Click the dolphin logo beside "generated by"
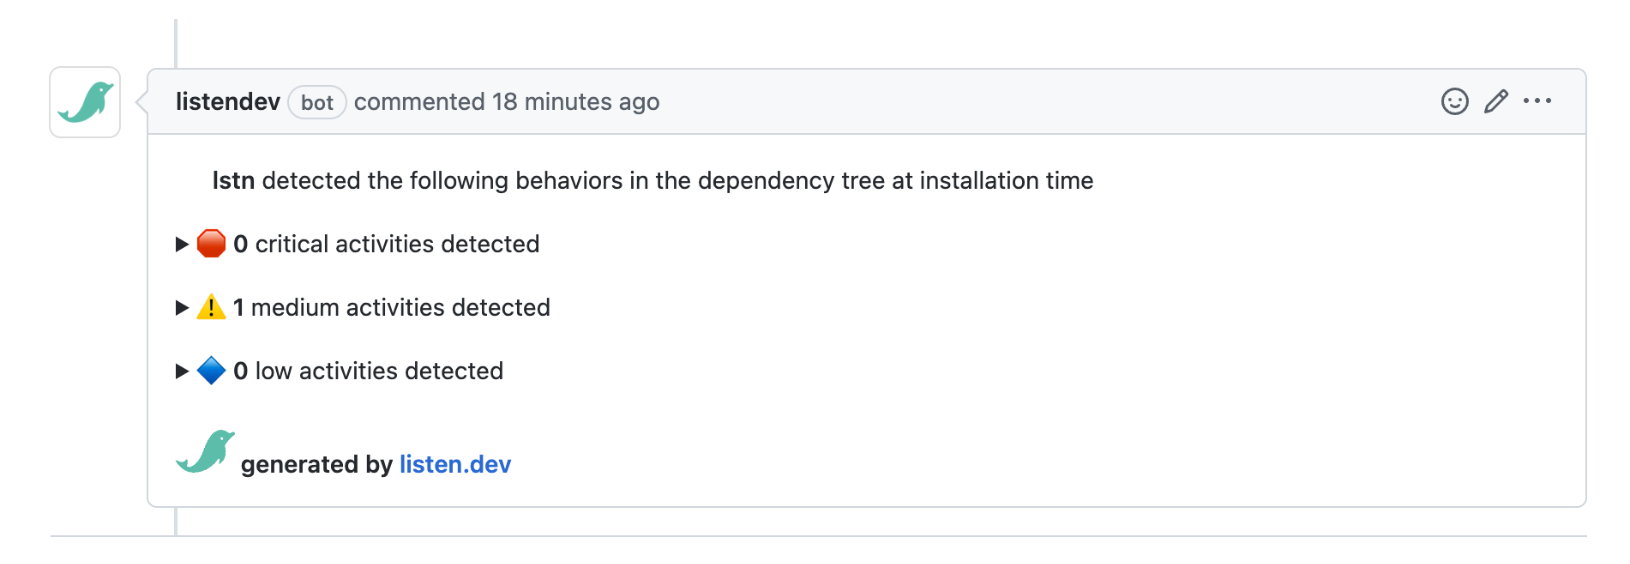Viewport: 1630px width, 564px height. [x=205, y=452]
